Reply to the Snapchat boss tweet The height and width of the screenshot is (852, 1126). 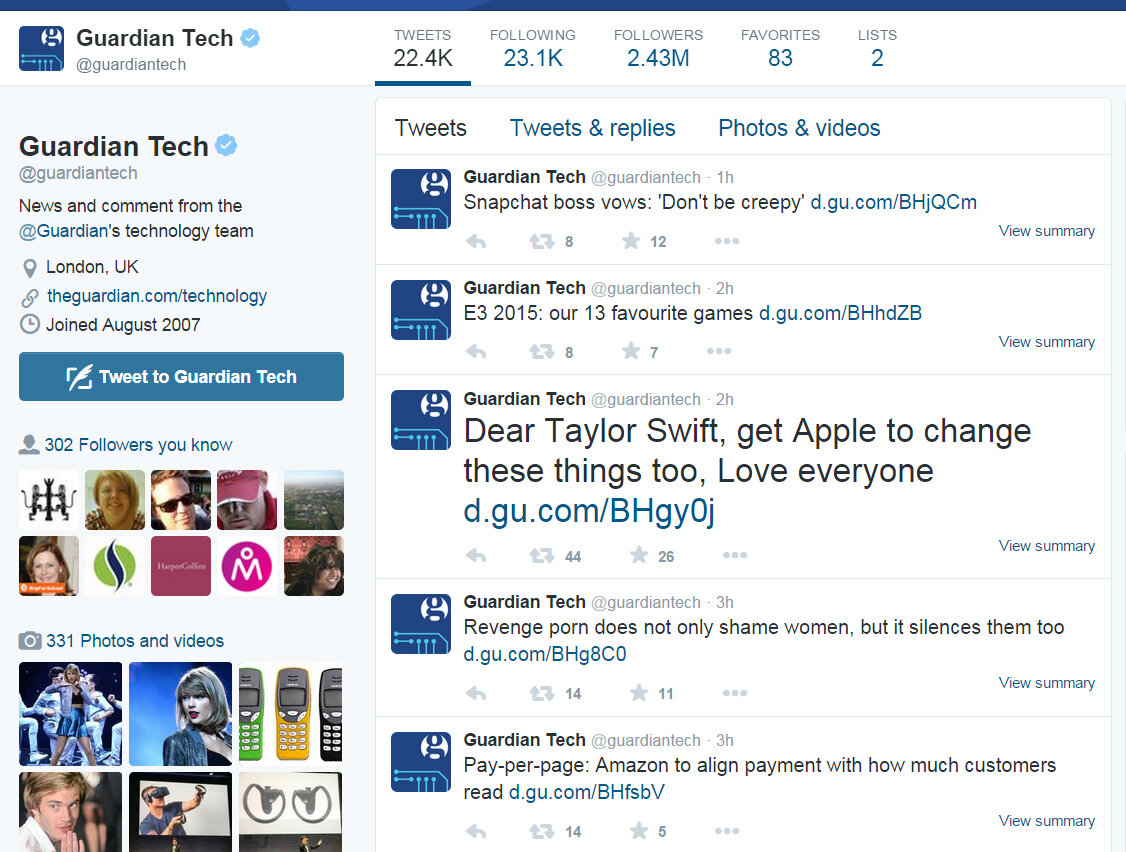pyautogui.click(x=476, y=241)
